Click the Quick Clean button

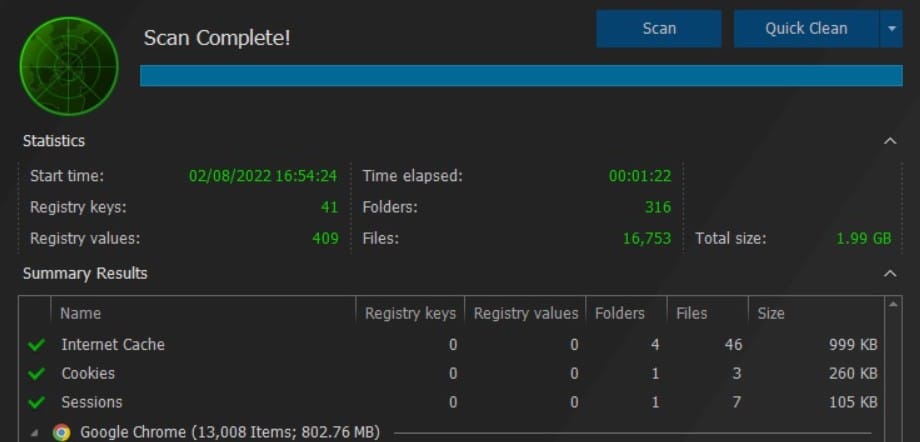(x=806, y=28)
